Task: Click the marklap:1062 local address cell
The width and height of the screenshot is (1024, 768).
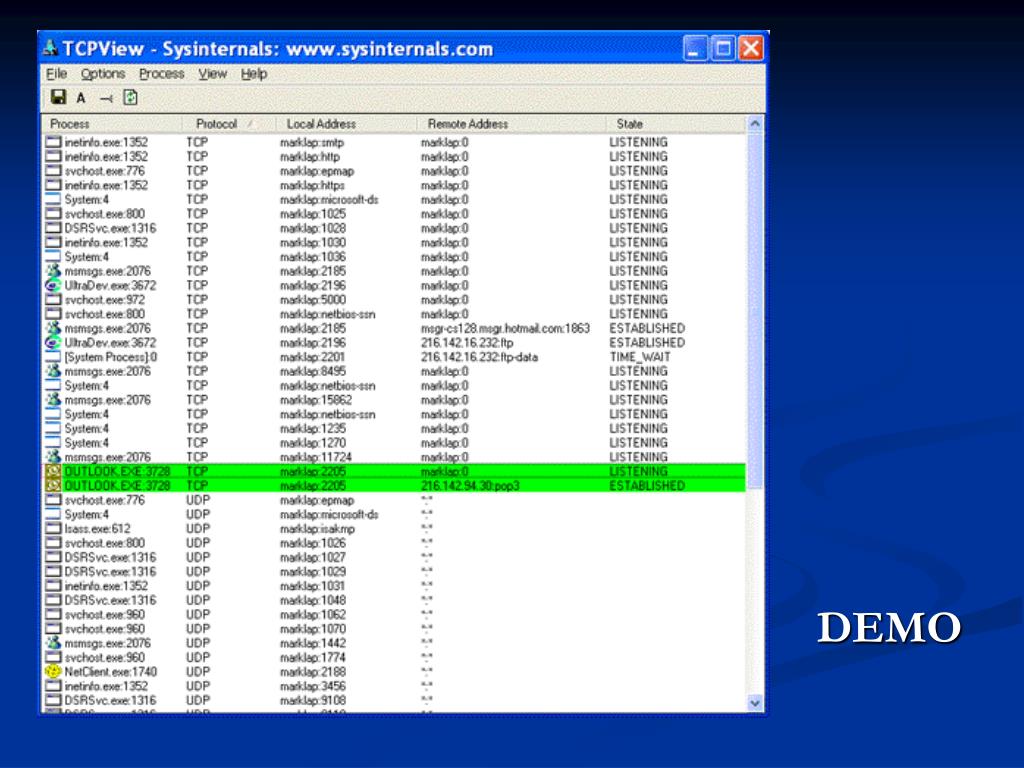Action: point(313,615)
